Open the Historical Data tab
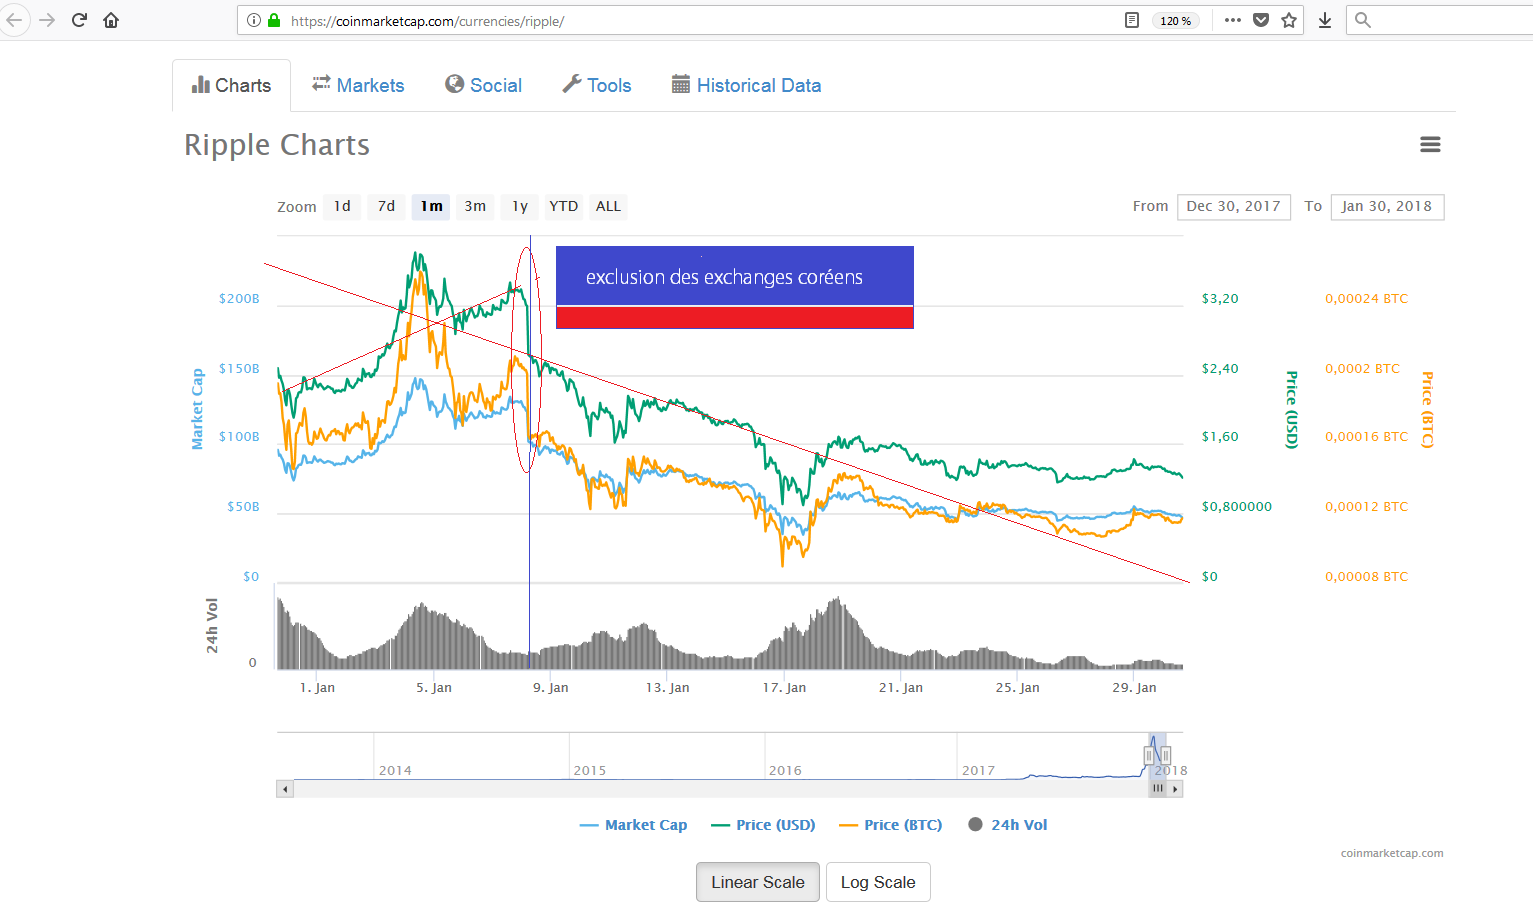The image size is (1533, 918). pyautogui.click(x=758, y=85)
